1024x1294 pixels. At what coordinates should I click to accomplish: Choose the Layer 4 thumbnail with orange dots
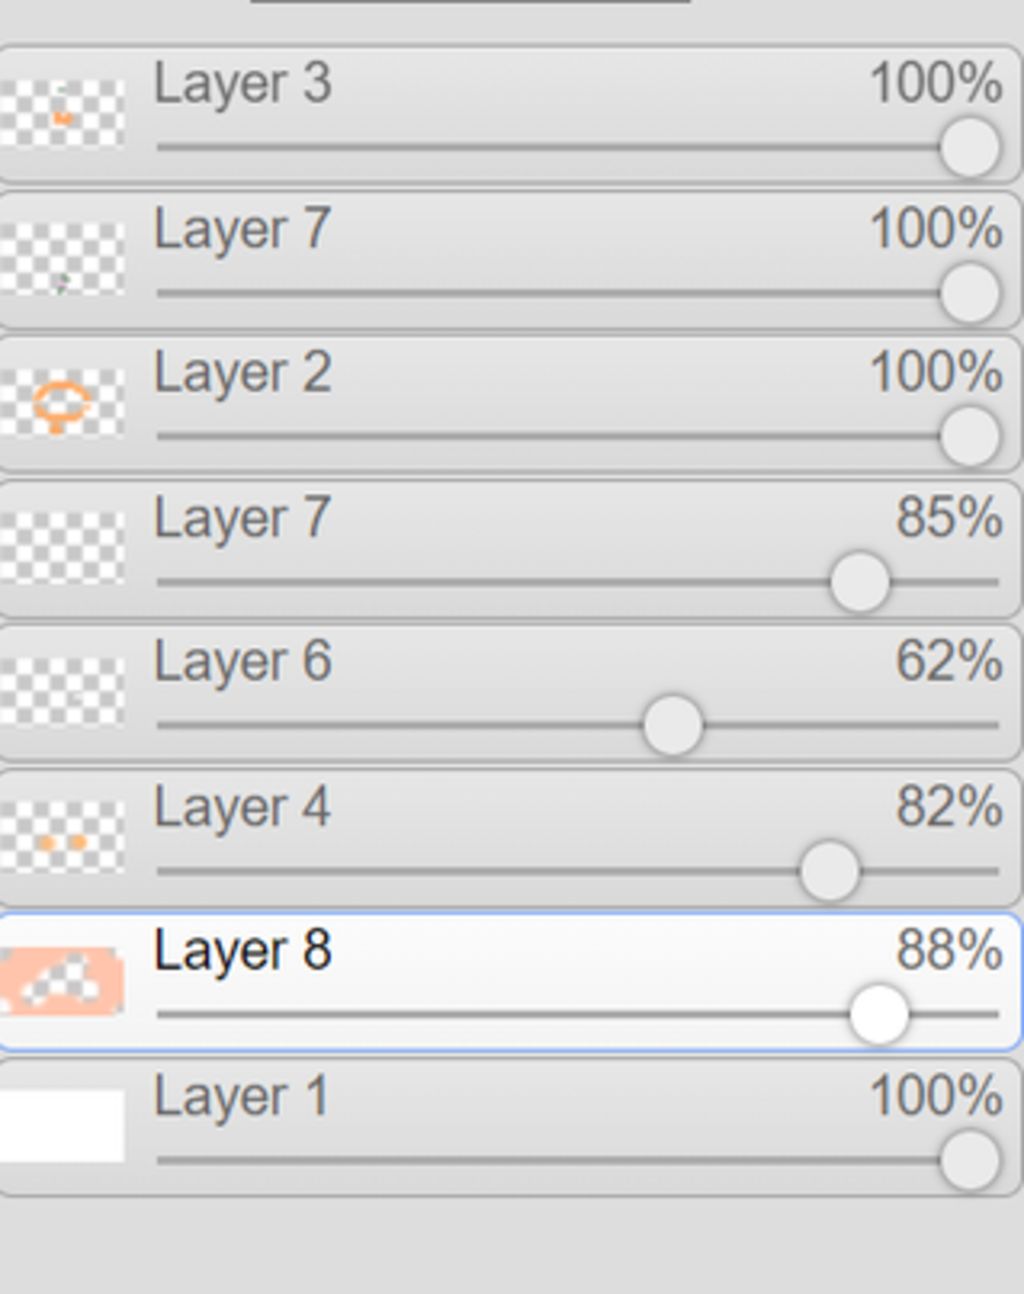click(62, 836)
